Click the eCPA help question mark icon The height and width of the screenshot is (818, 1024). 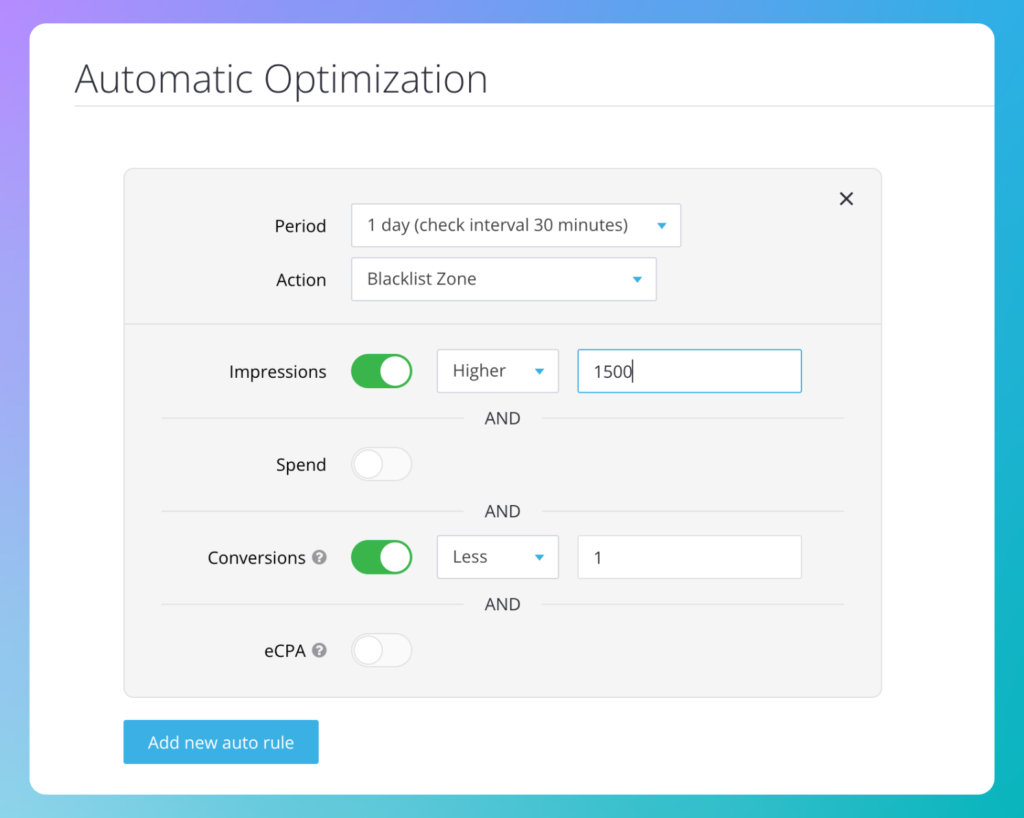click(319, 650)
